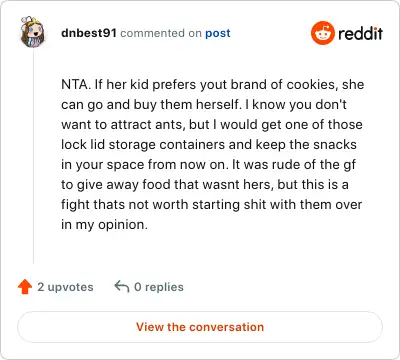Open the Reddit Snoo logo icon
This screenshot has height=360, width=400.
pos(322,33)
